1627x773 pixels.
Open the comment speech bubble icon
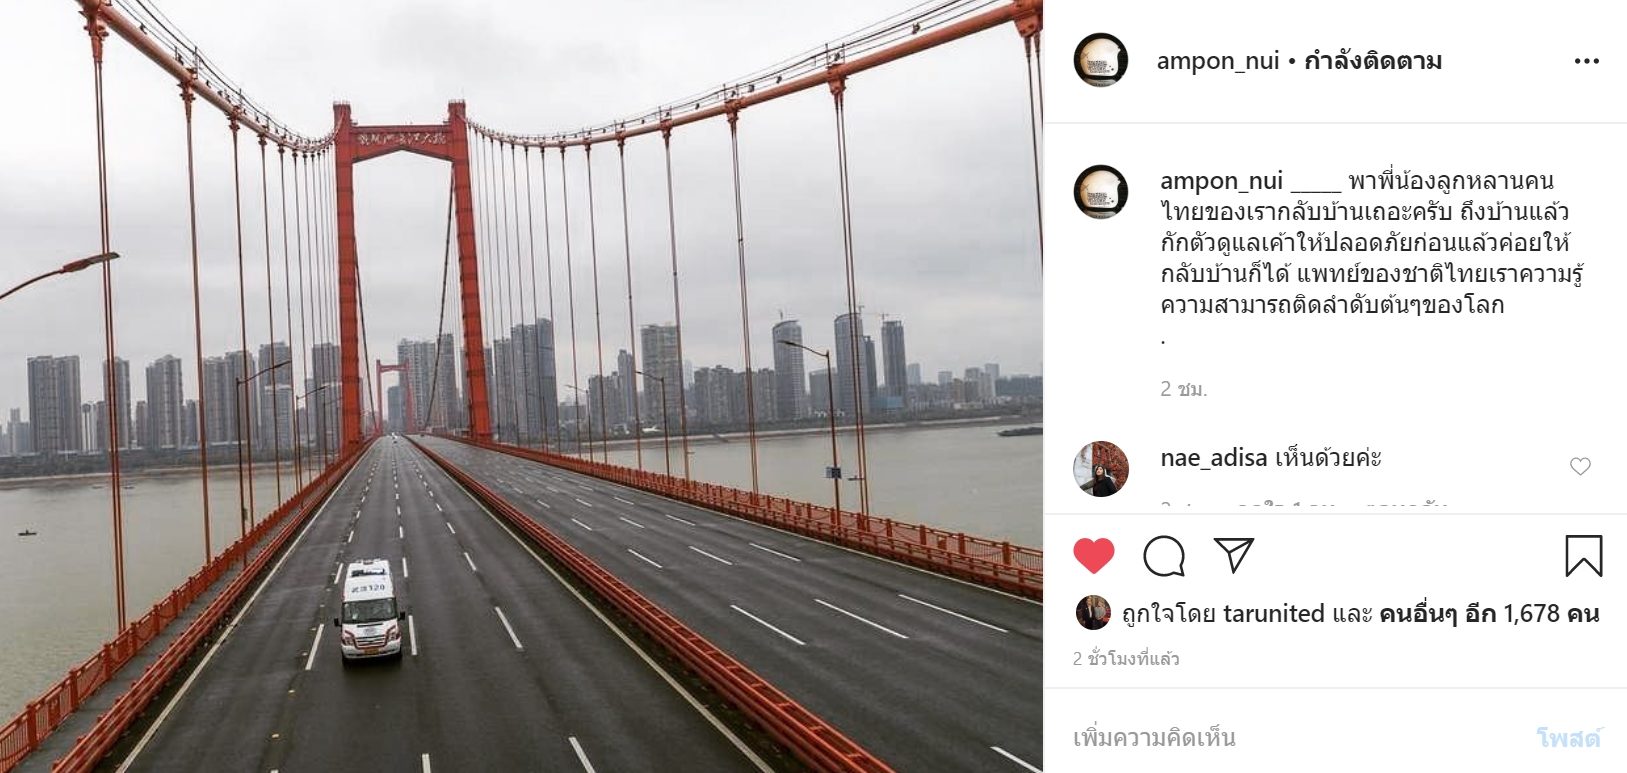point(1164,556)
